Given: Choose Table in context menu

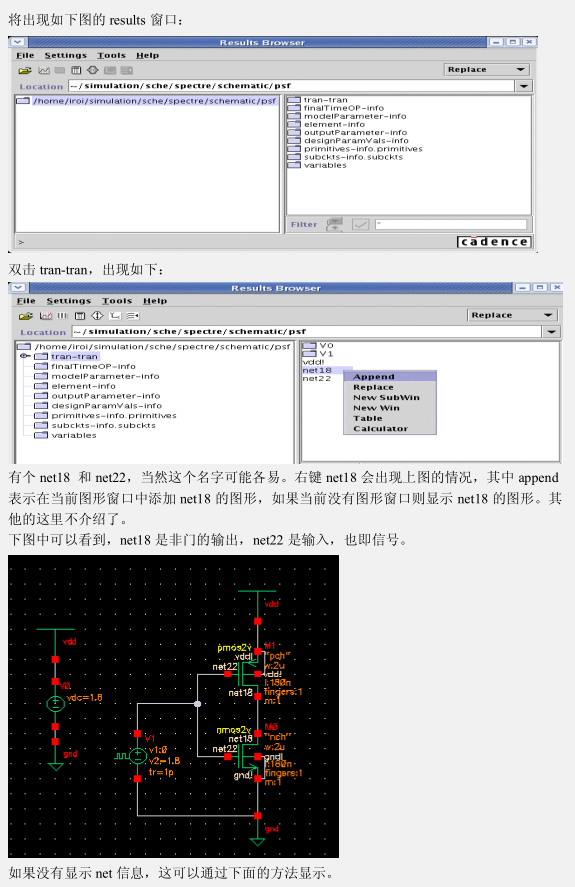Looking at the screenshot, I should click(390, 419).
